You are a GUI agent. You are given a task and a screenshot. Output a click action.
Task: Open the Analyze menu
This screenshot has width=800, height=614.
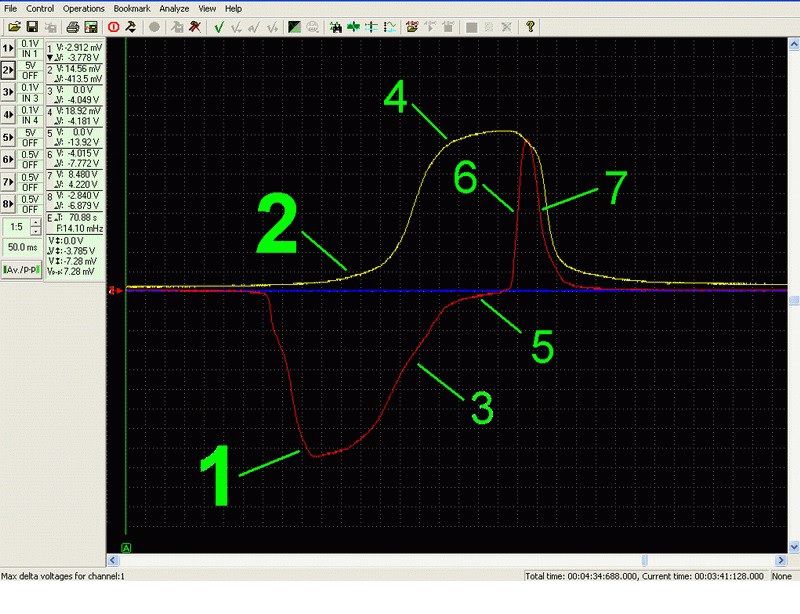tap(174, 9)
